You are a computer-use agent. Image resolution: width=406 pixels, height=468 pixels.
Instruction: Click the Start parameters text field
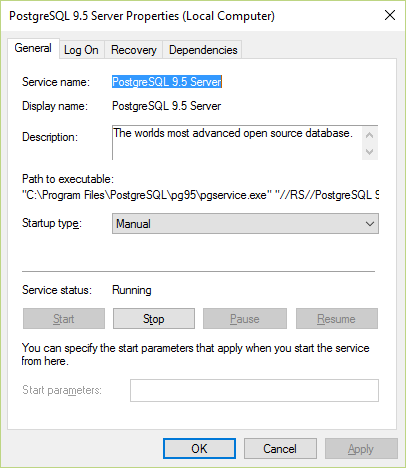tap(254, 390)
